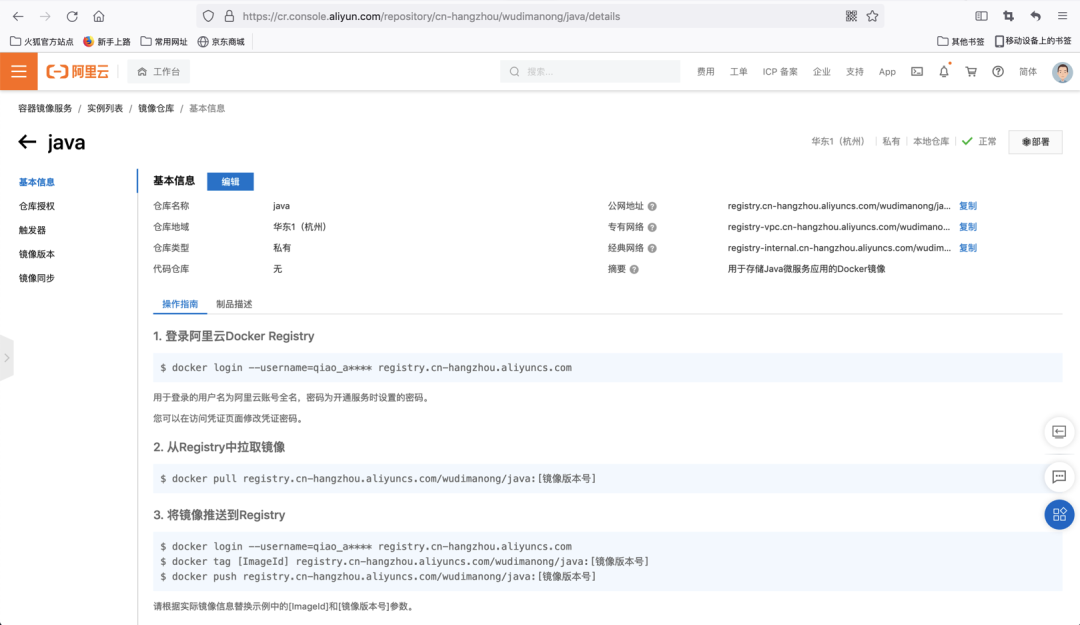Open 费用 in top navigation
Screen dimensions: 1080x625
[705, 72]
